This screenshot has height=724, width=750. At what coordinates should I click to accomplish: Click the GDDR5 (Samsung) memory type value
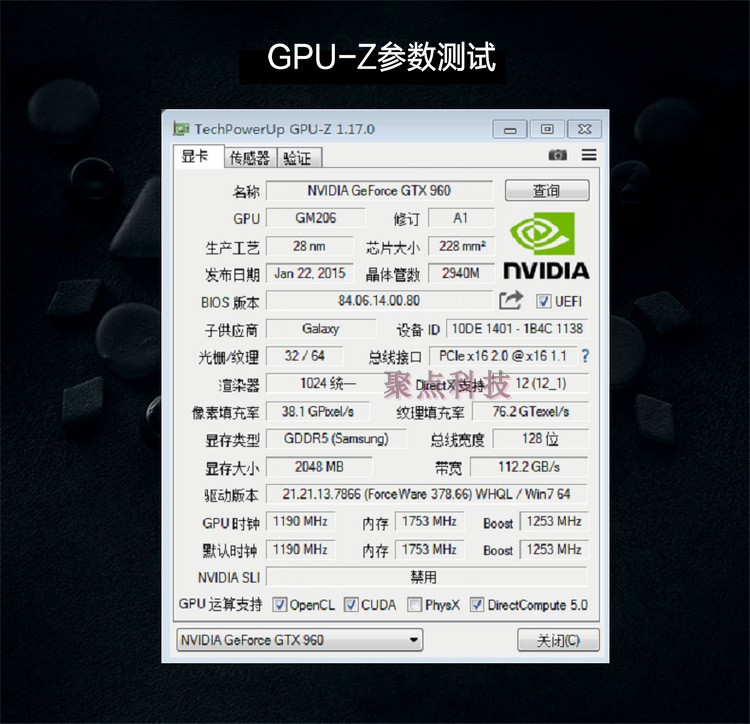[336, 439]
